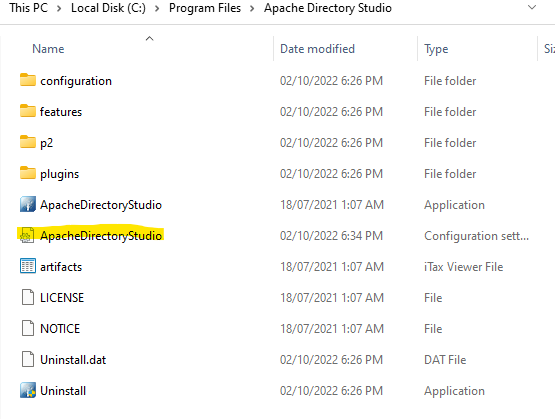Click the ApacheDirectoryStudio application icon
555x419 pixels.
click(28, 204)
